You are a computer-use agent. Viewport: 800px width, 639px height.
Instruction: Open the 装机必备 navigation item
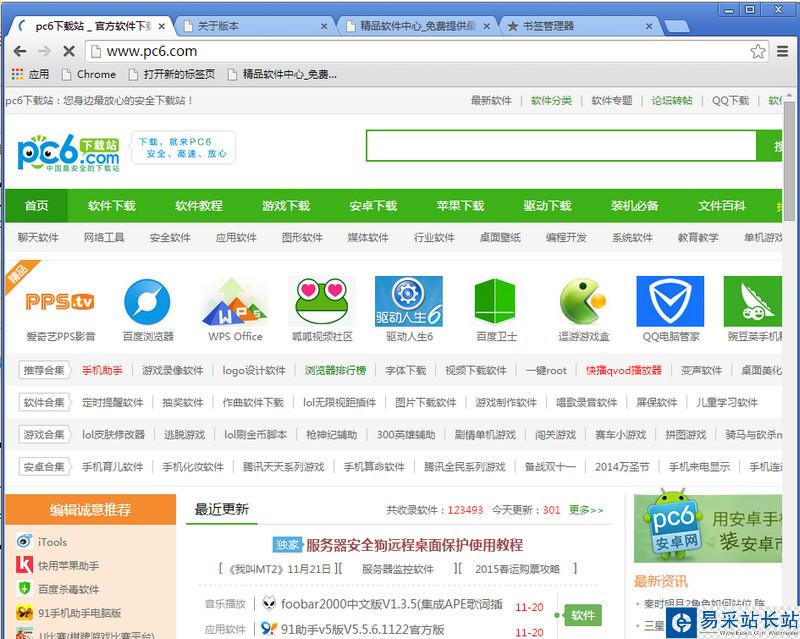coord(635,206)
